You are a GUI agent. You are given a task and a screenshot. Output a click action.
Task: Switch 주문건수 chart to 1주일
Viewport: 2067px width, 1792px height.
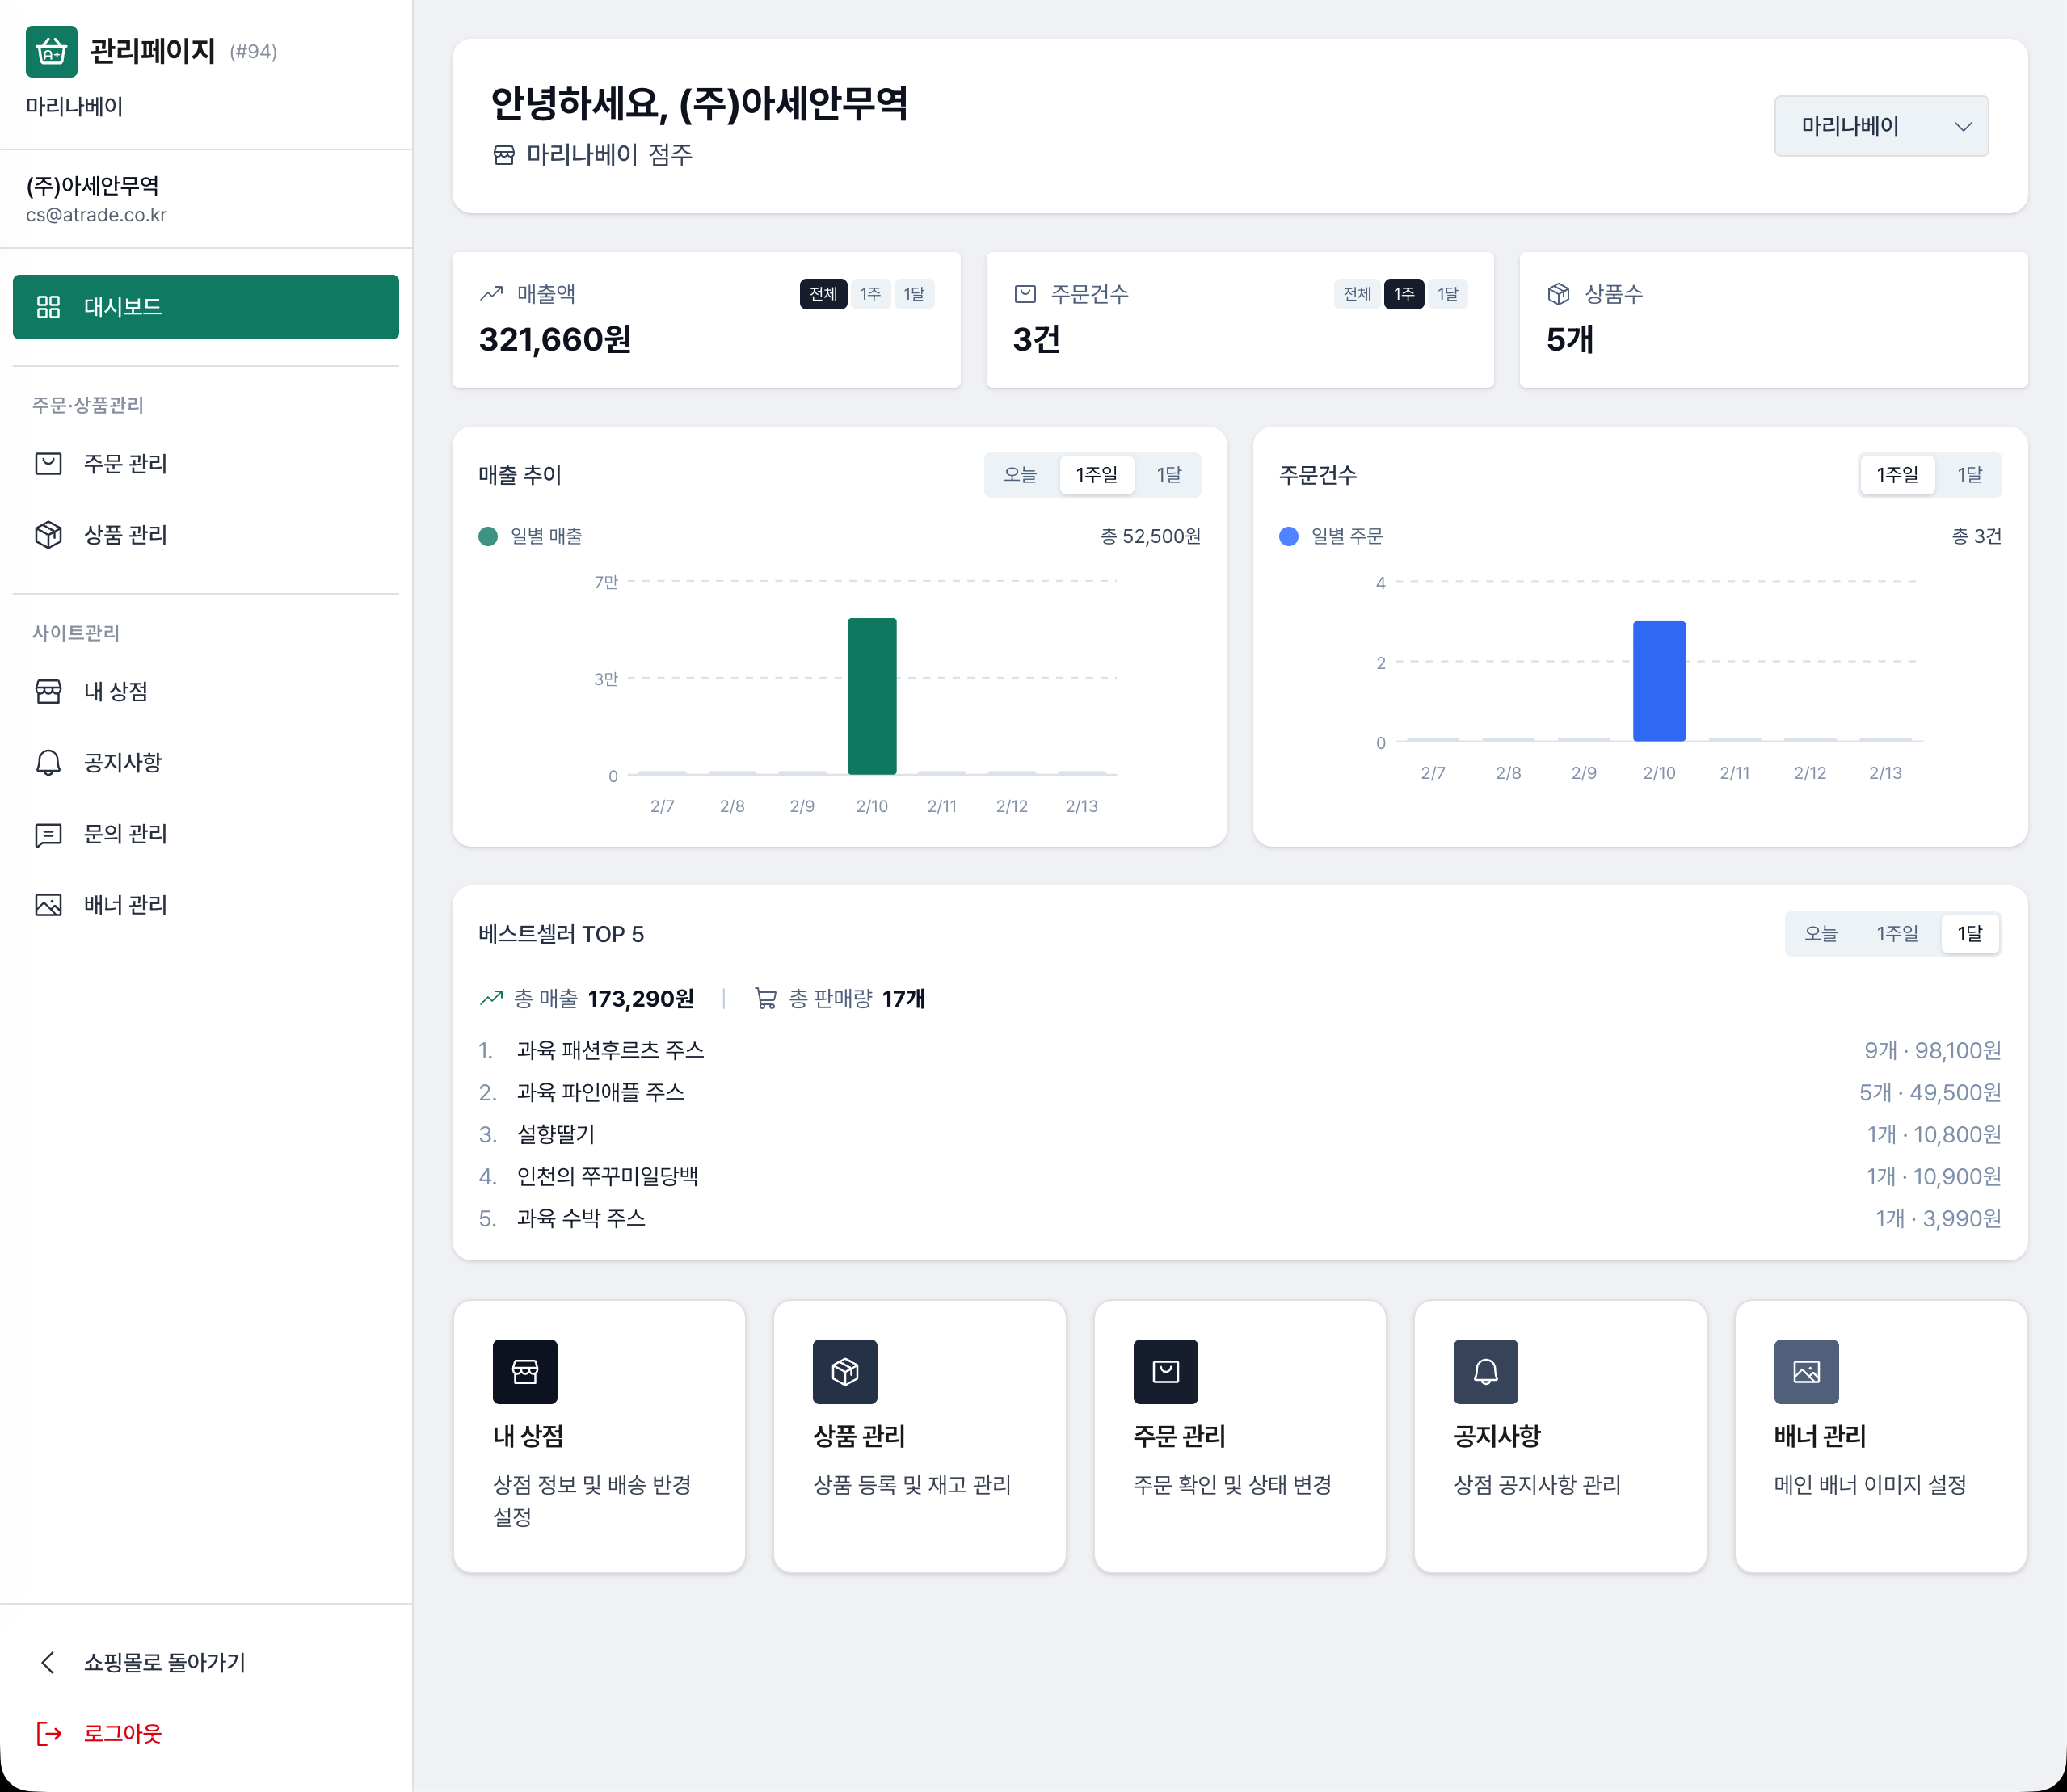(1897, 475)
